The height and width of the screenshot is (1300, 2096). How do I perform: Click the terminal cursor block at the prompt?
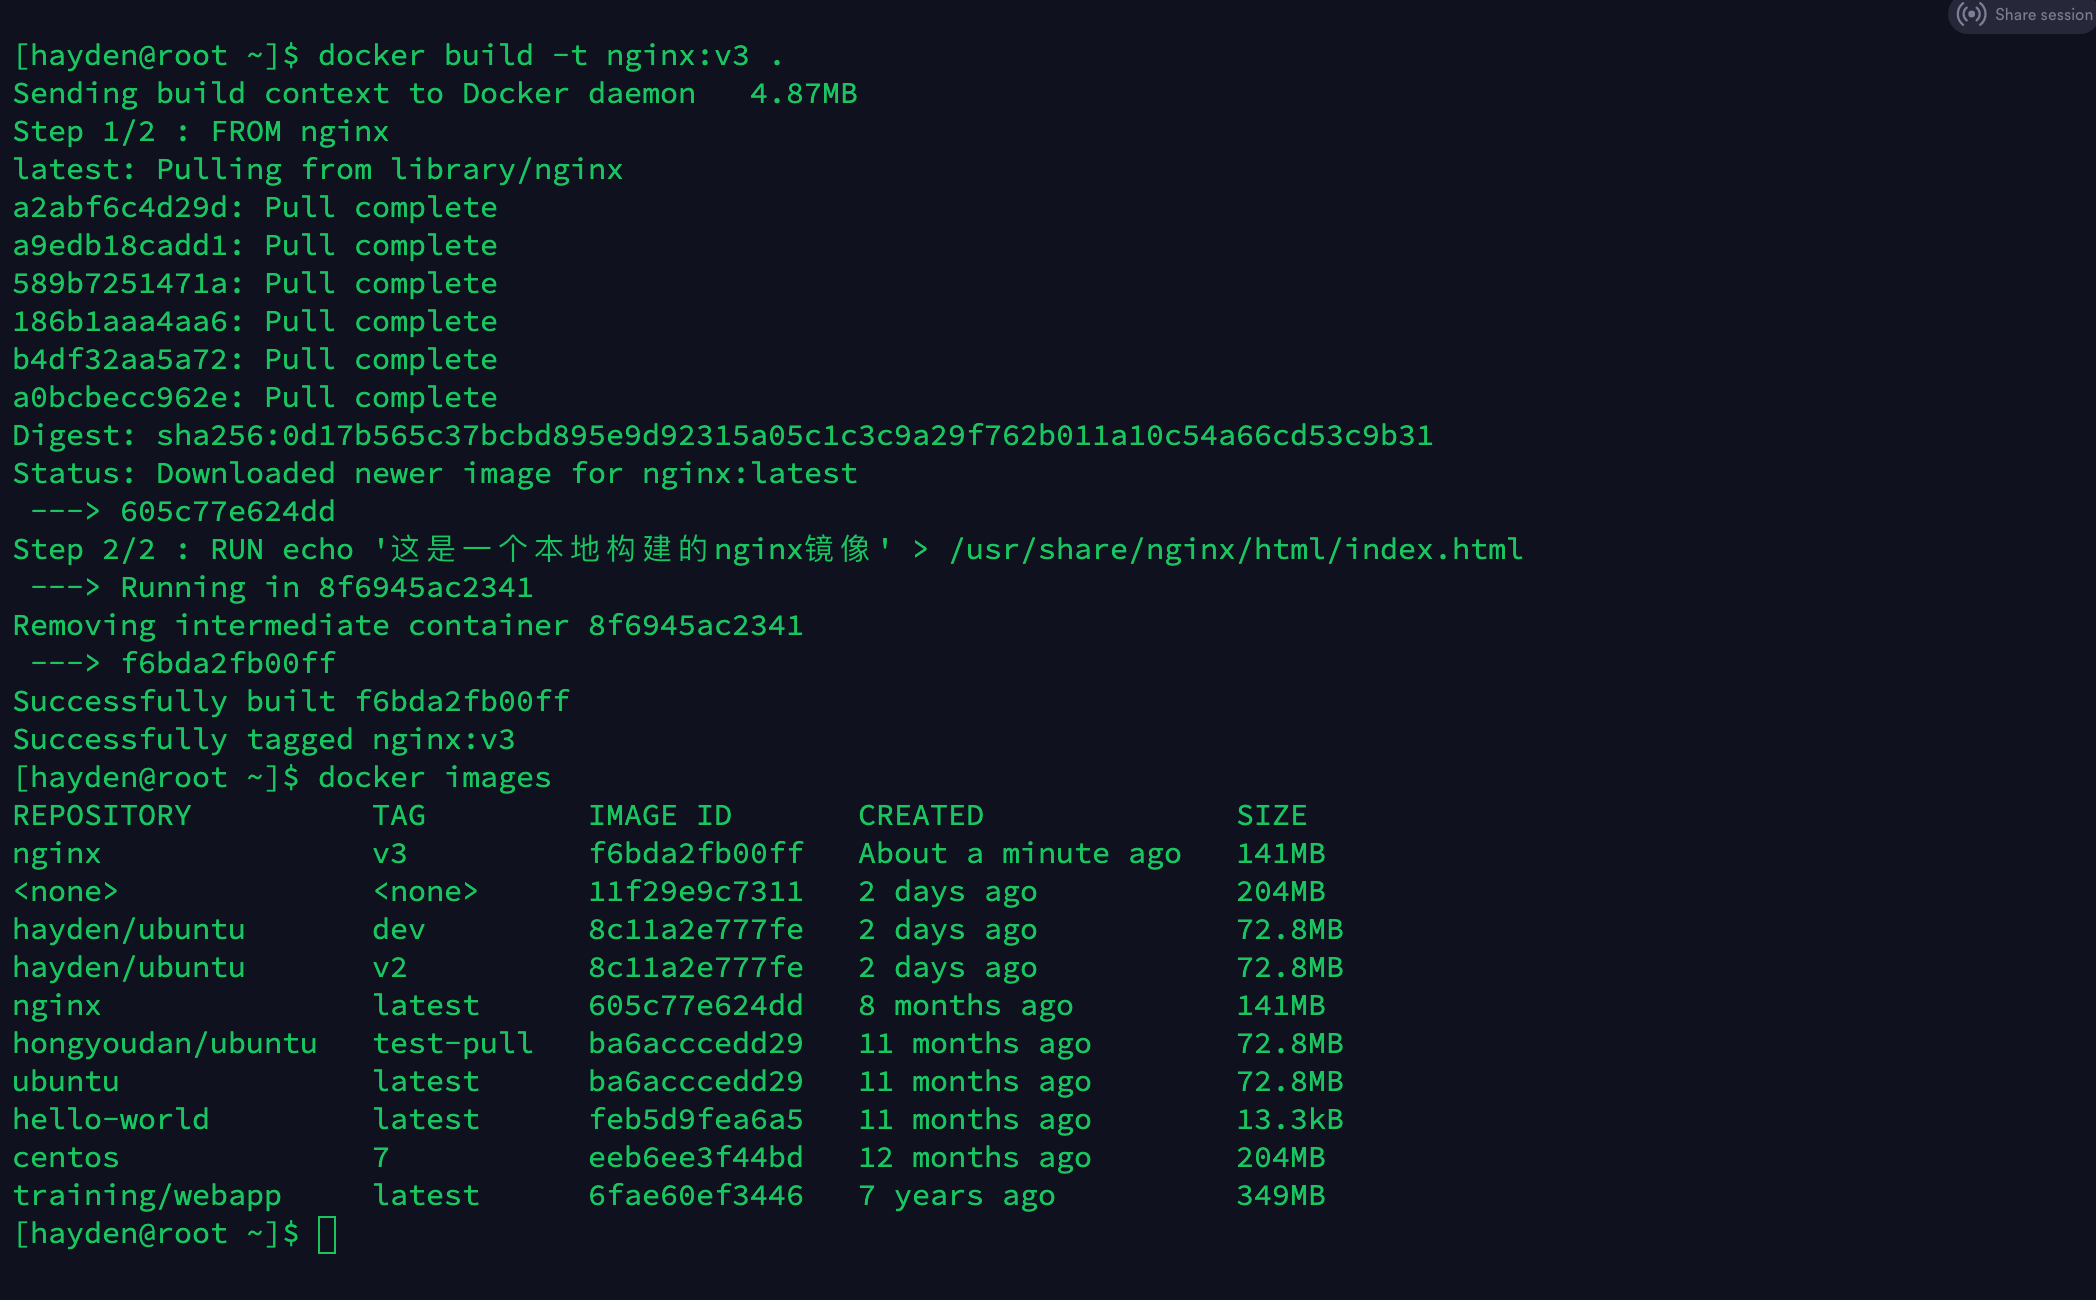point(327,1234)
